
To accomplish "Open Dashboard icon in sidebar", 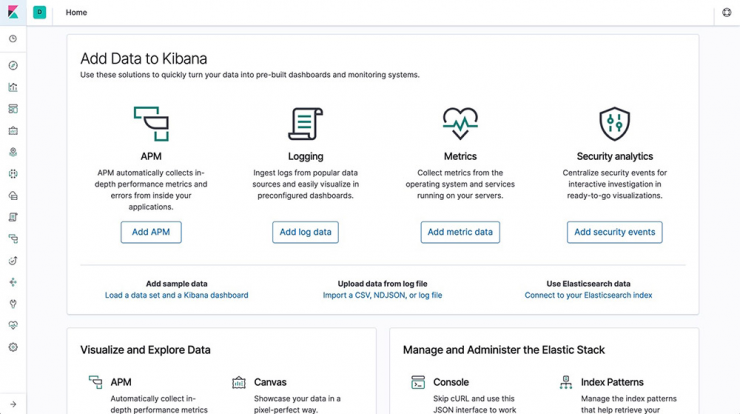I will 13,109.
